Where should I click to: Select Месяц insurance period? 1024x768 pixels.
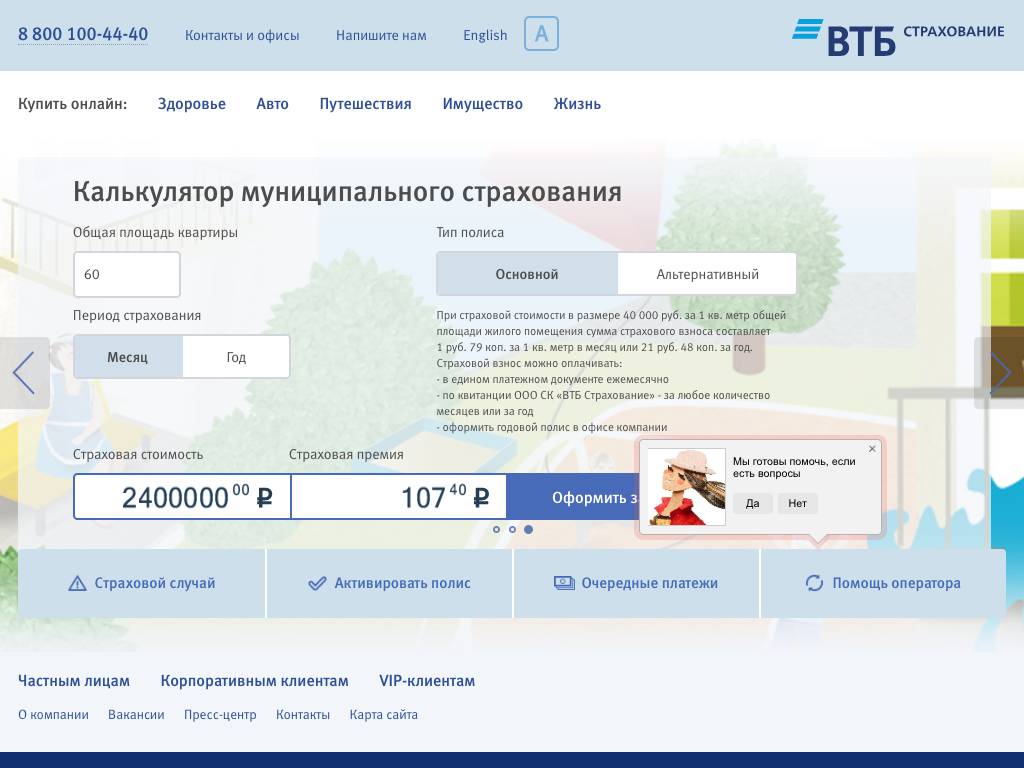128,357
